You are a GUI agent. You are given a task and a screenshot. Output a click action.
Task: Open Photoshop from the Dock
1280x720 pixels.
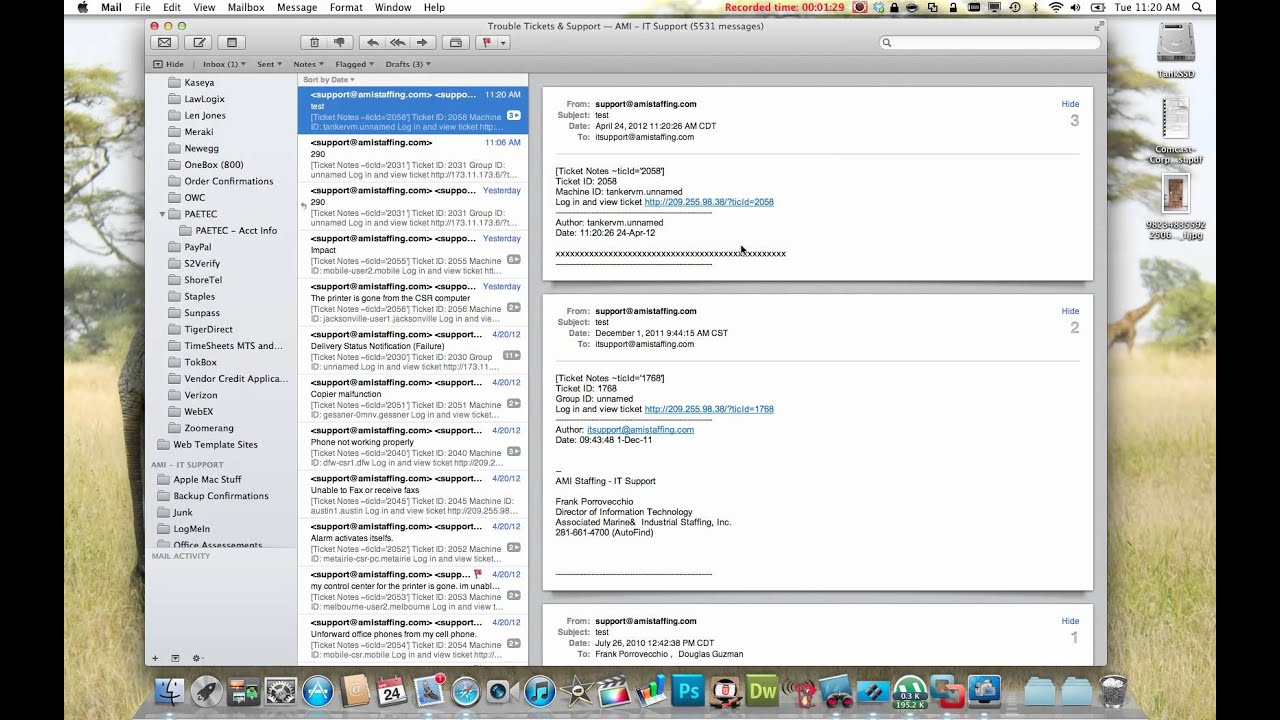[688, 691]
